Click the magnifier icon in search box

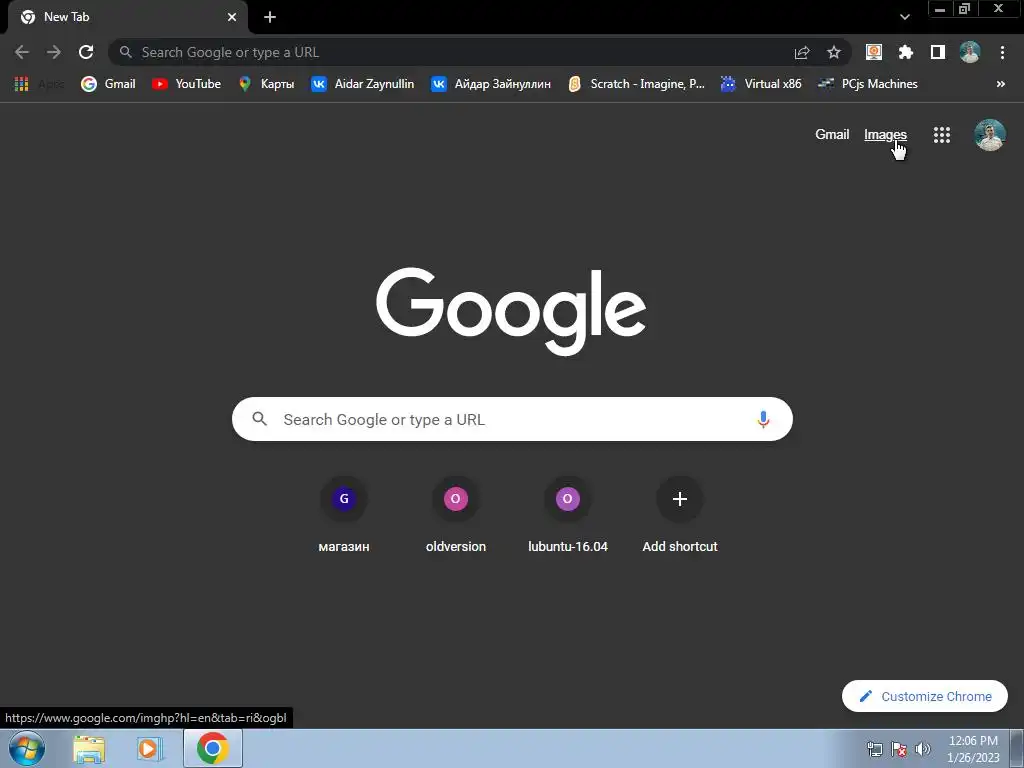[260, 419]
